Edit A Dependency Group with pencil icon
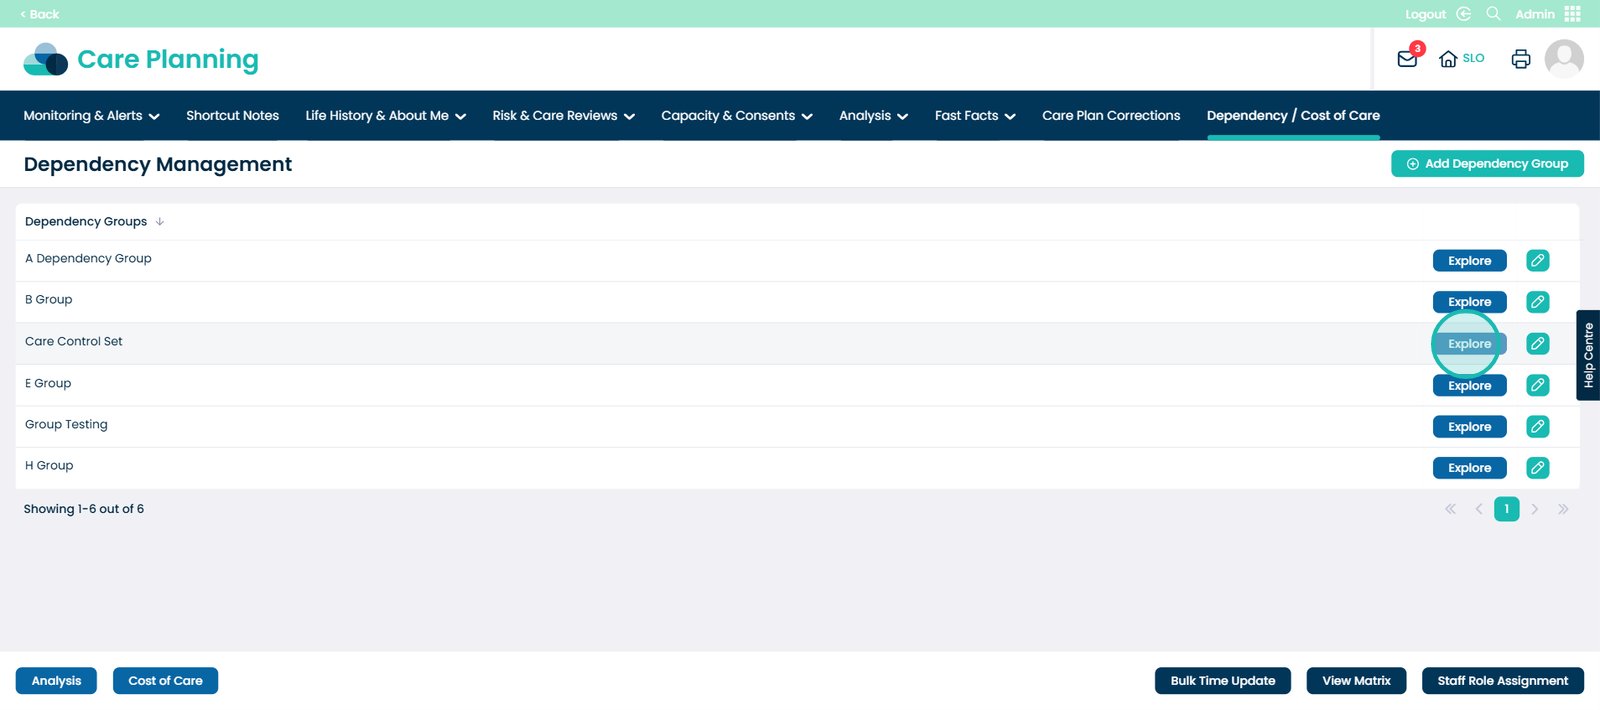The image size is (1600, 710). coord(1538,261)
